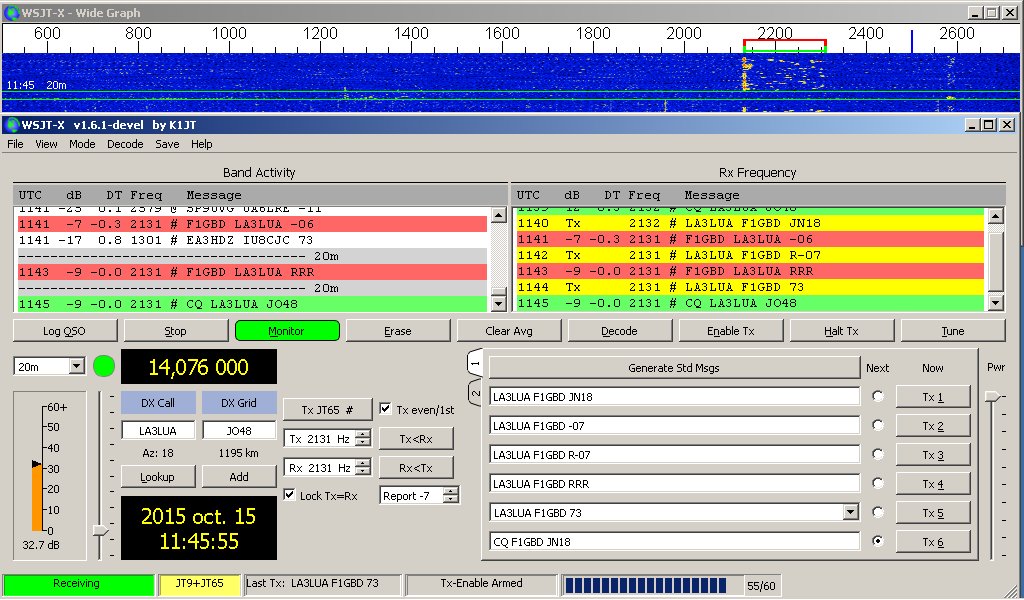Viewport: 1024px width, 600px height.
Task: Click the red-green frequency marker on the Wide Graph scale
Action: coord(784,45)
